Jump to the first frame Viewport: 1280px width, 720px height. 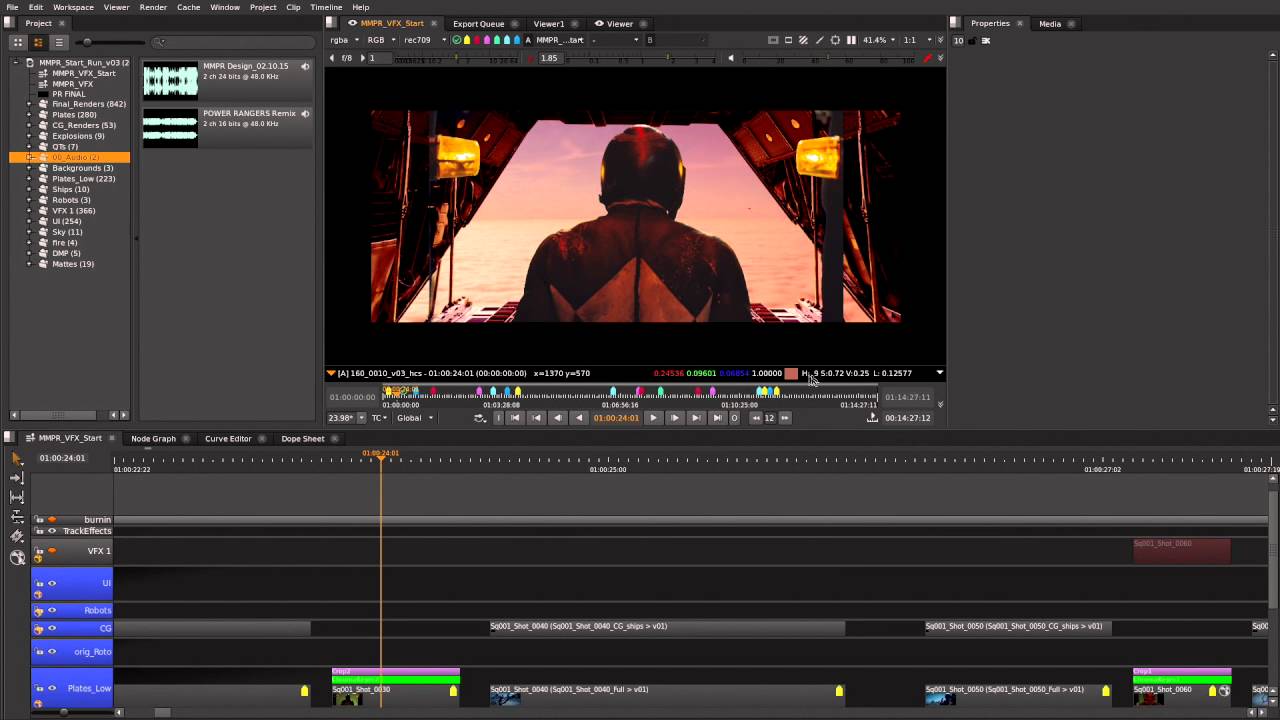point(515,418)
